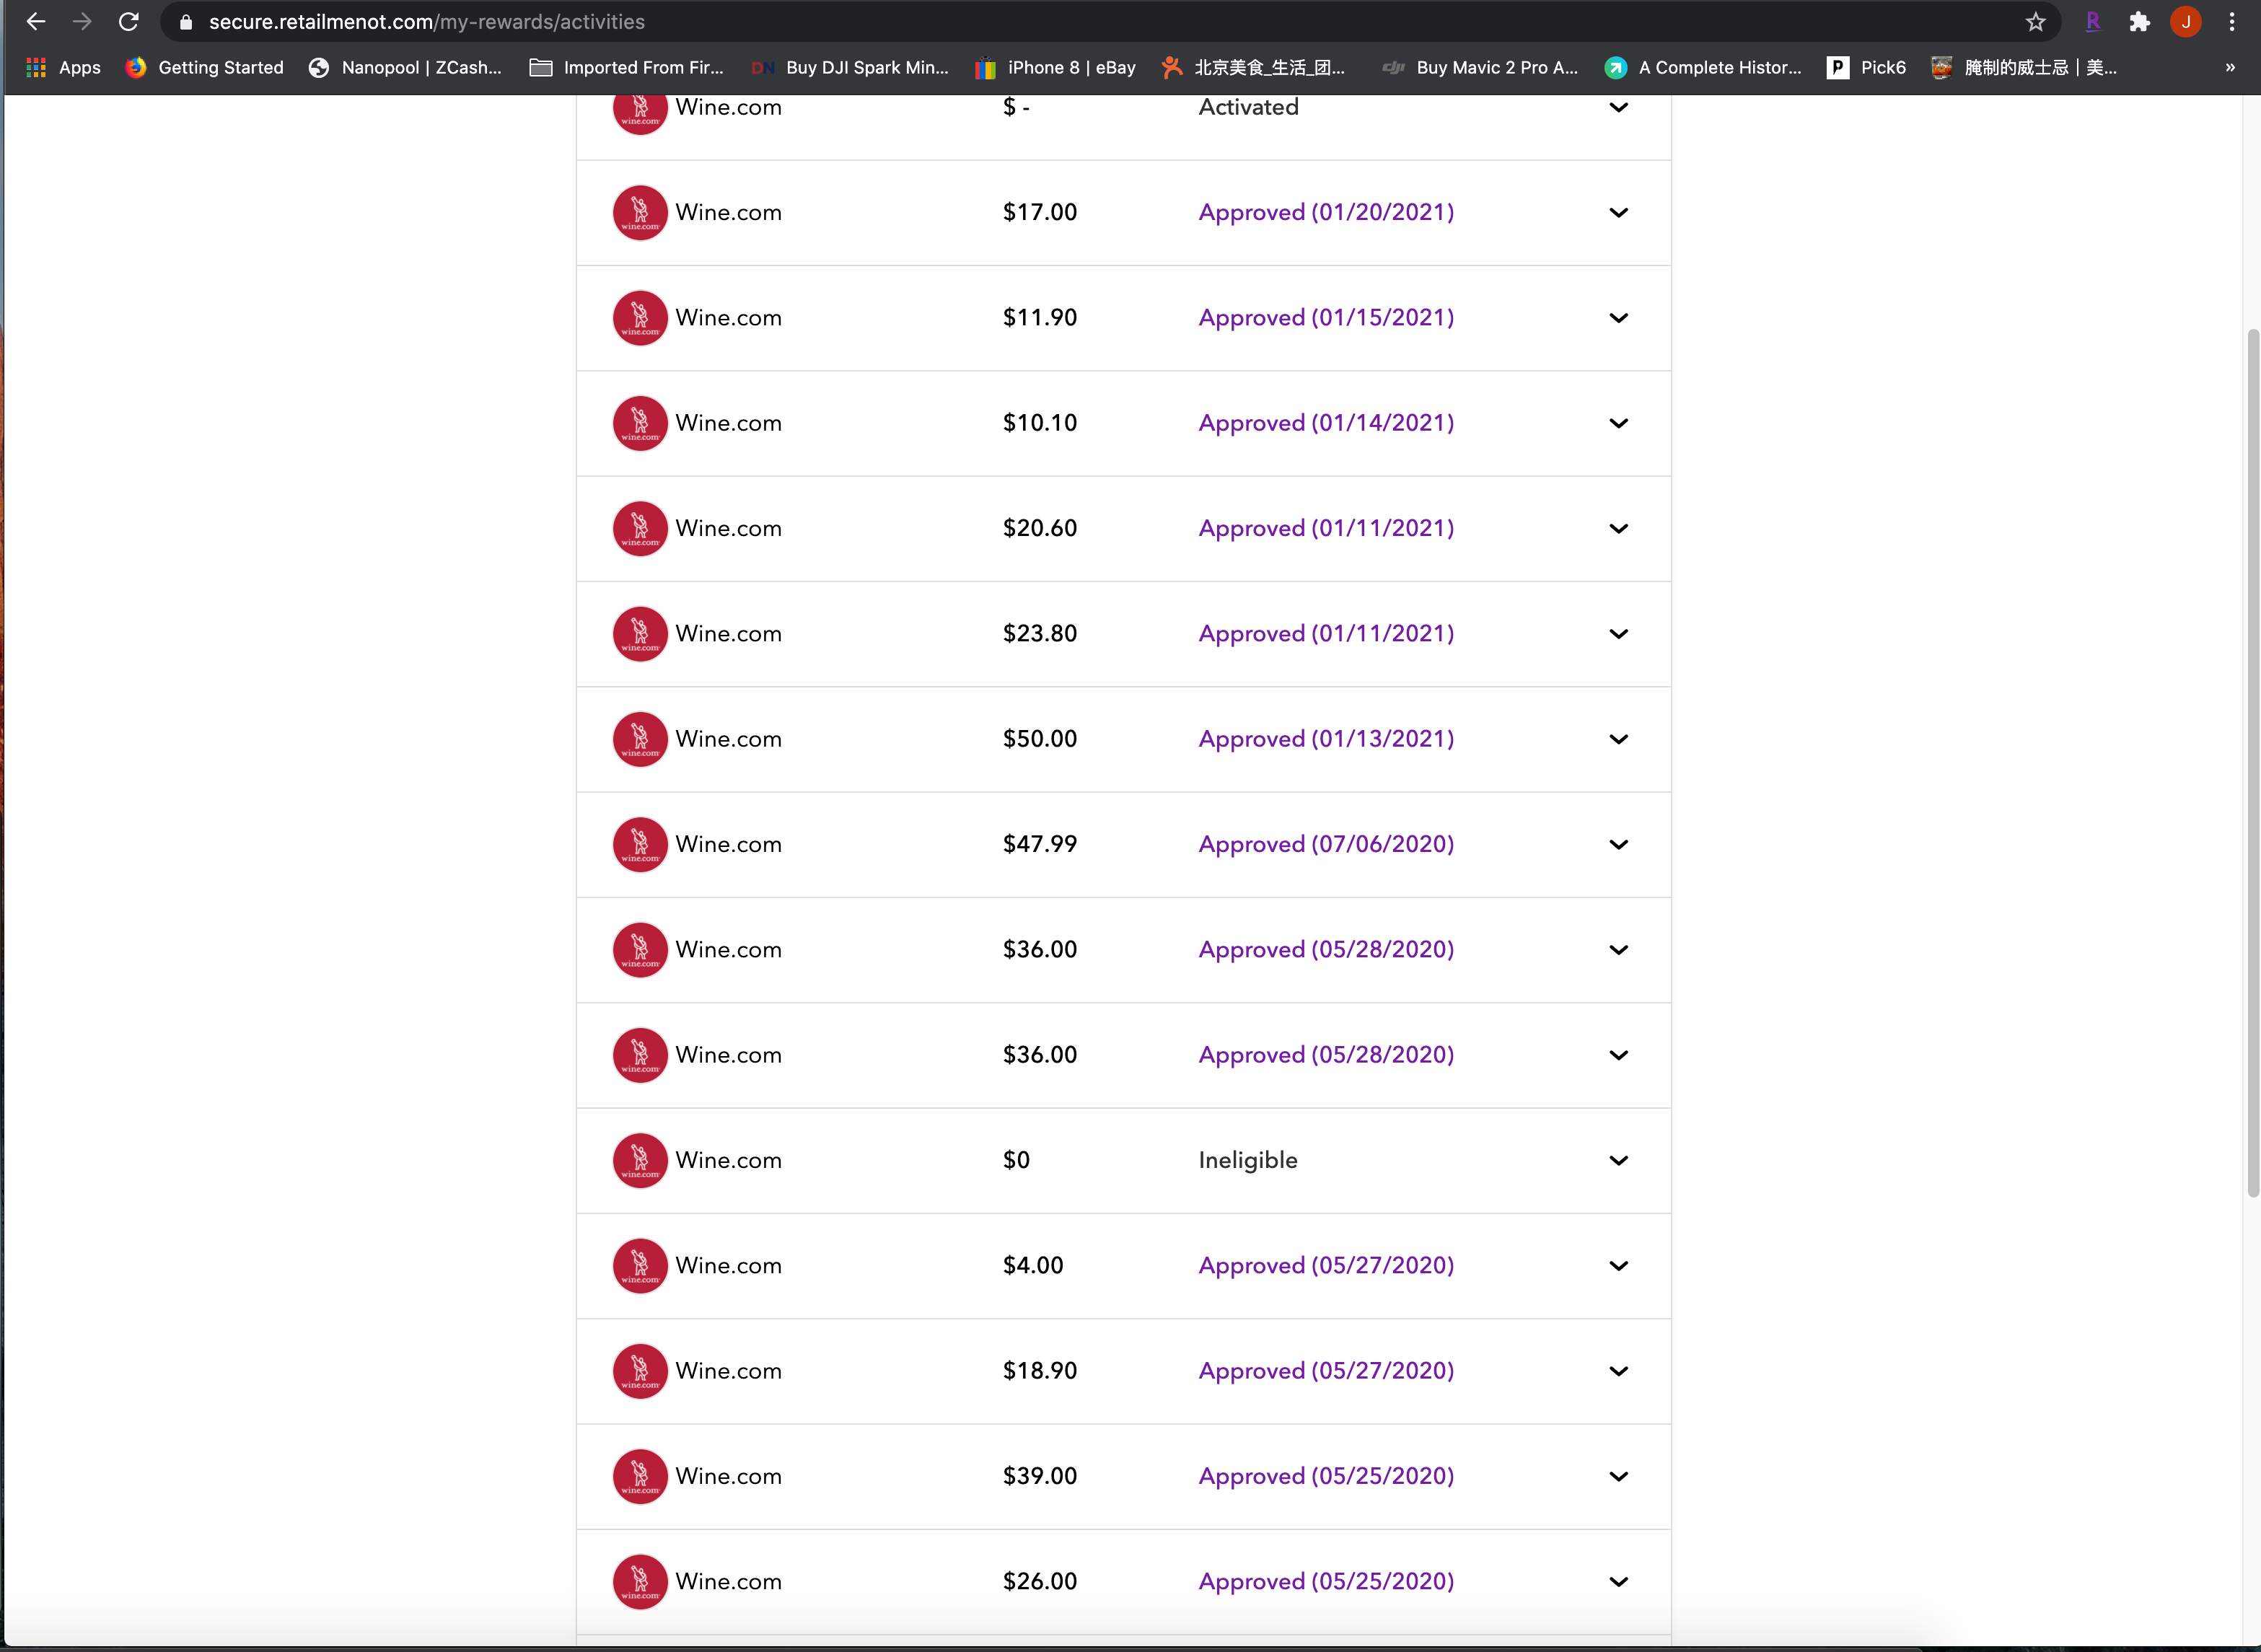Click the RetailMeNot extension icon
The image size is (2261, 1652).
(x=2092, y=22)
